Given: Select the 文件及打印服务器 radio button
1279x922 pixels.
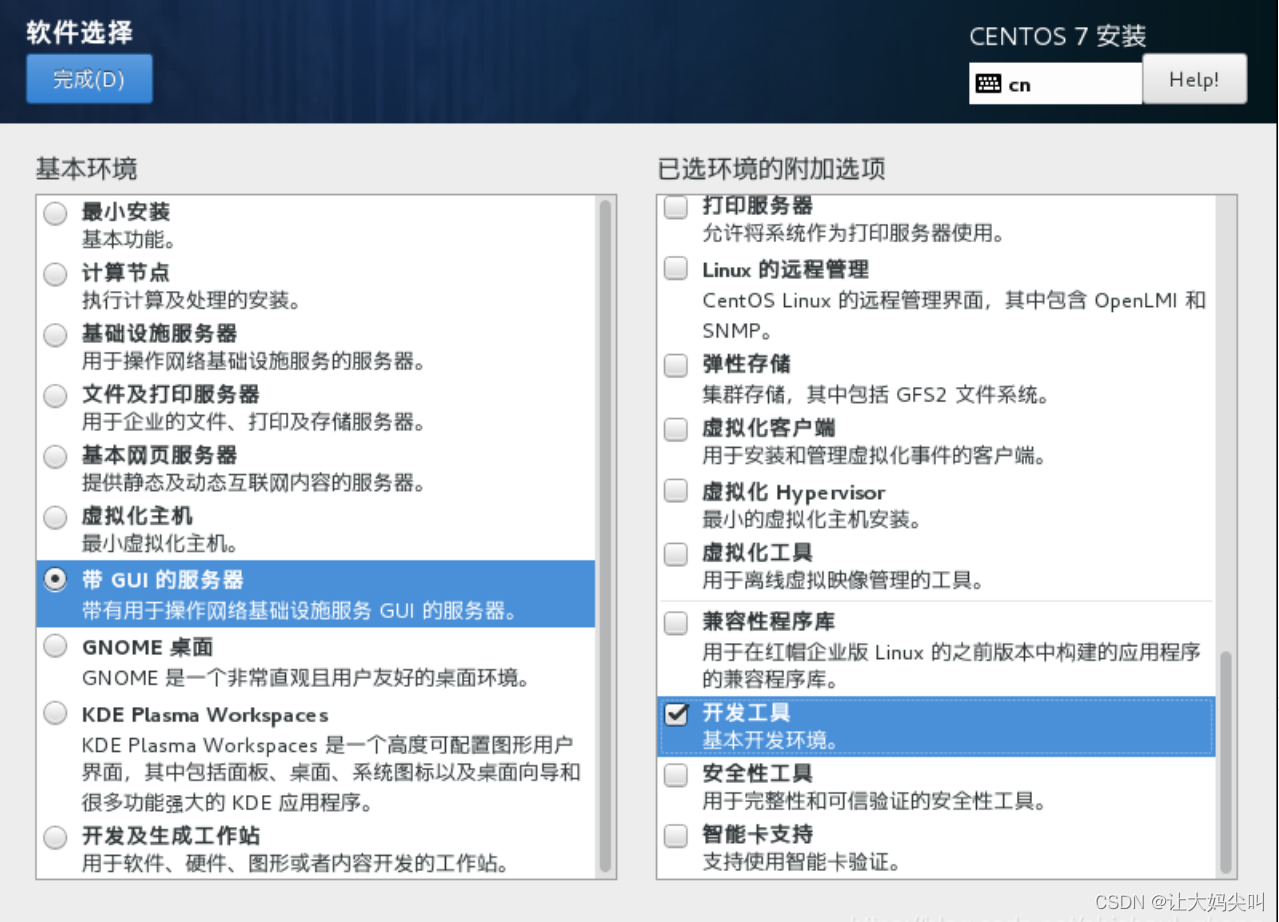Looking at the screenshot, I should tap(56, 396).
